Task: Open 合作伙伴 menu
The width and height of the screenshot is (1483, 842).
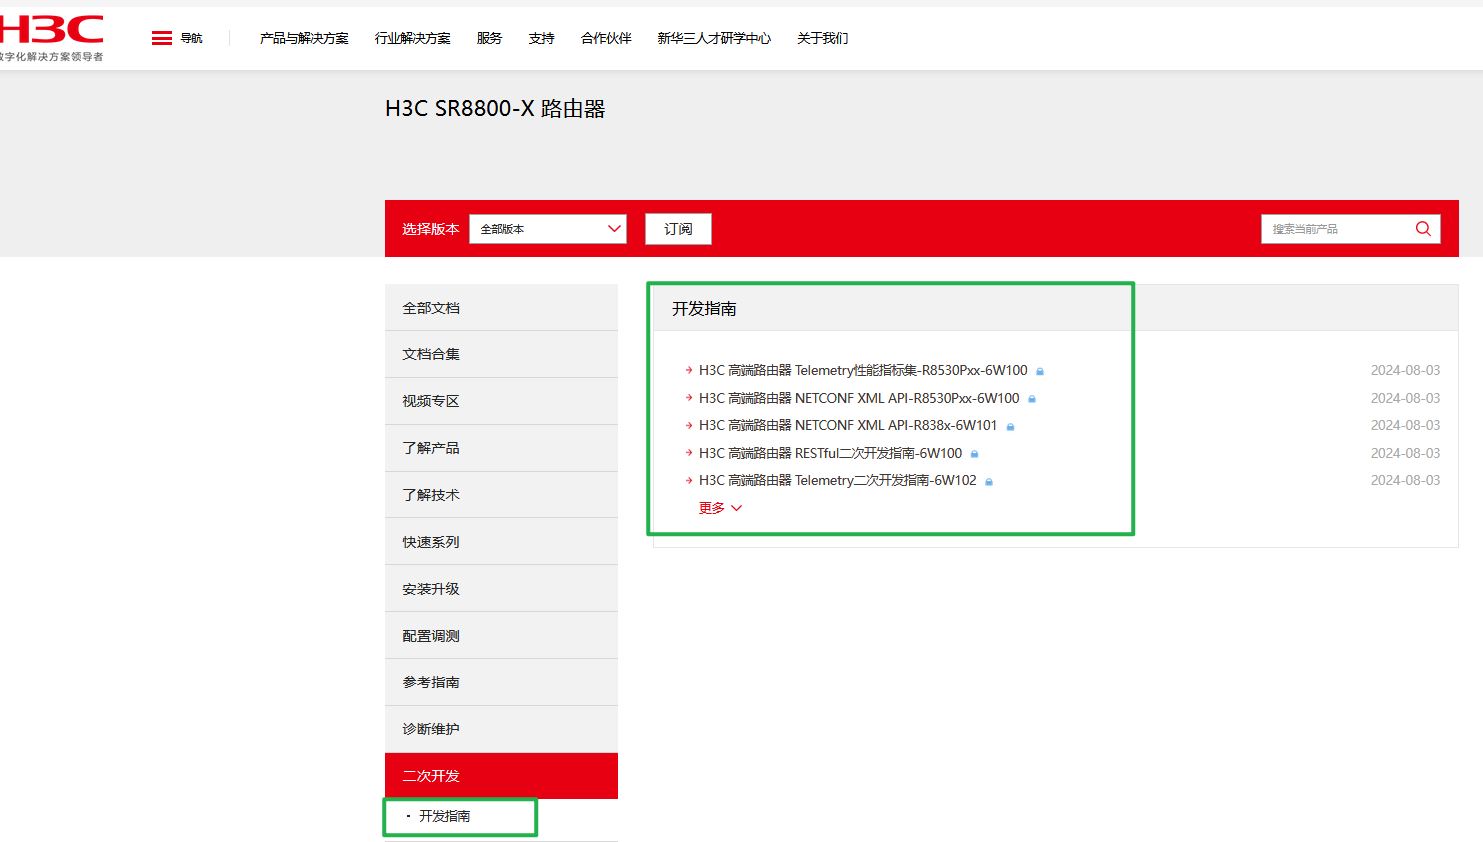Action: pyautogui.click(x=606, y=38)
